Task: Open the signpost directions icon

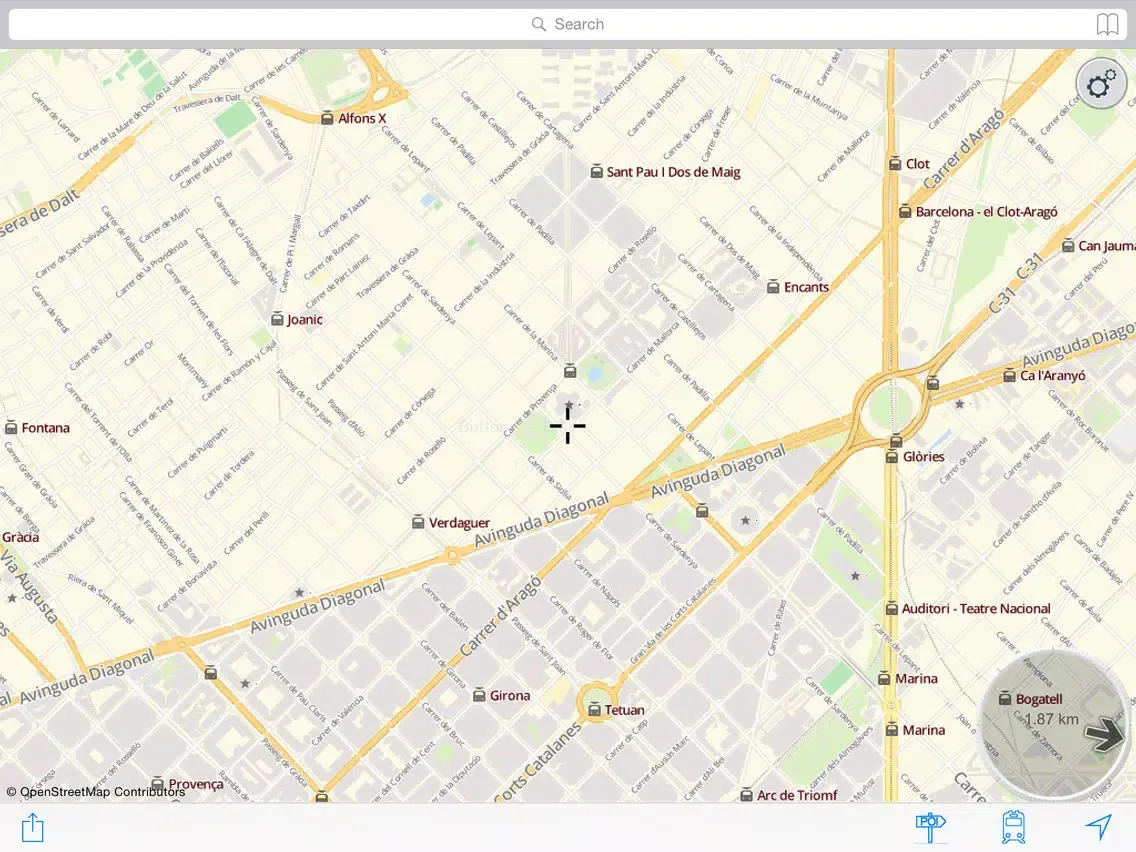Action: [930, 827]
